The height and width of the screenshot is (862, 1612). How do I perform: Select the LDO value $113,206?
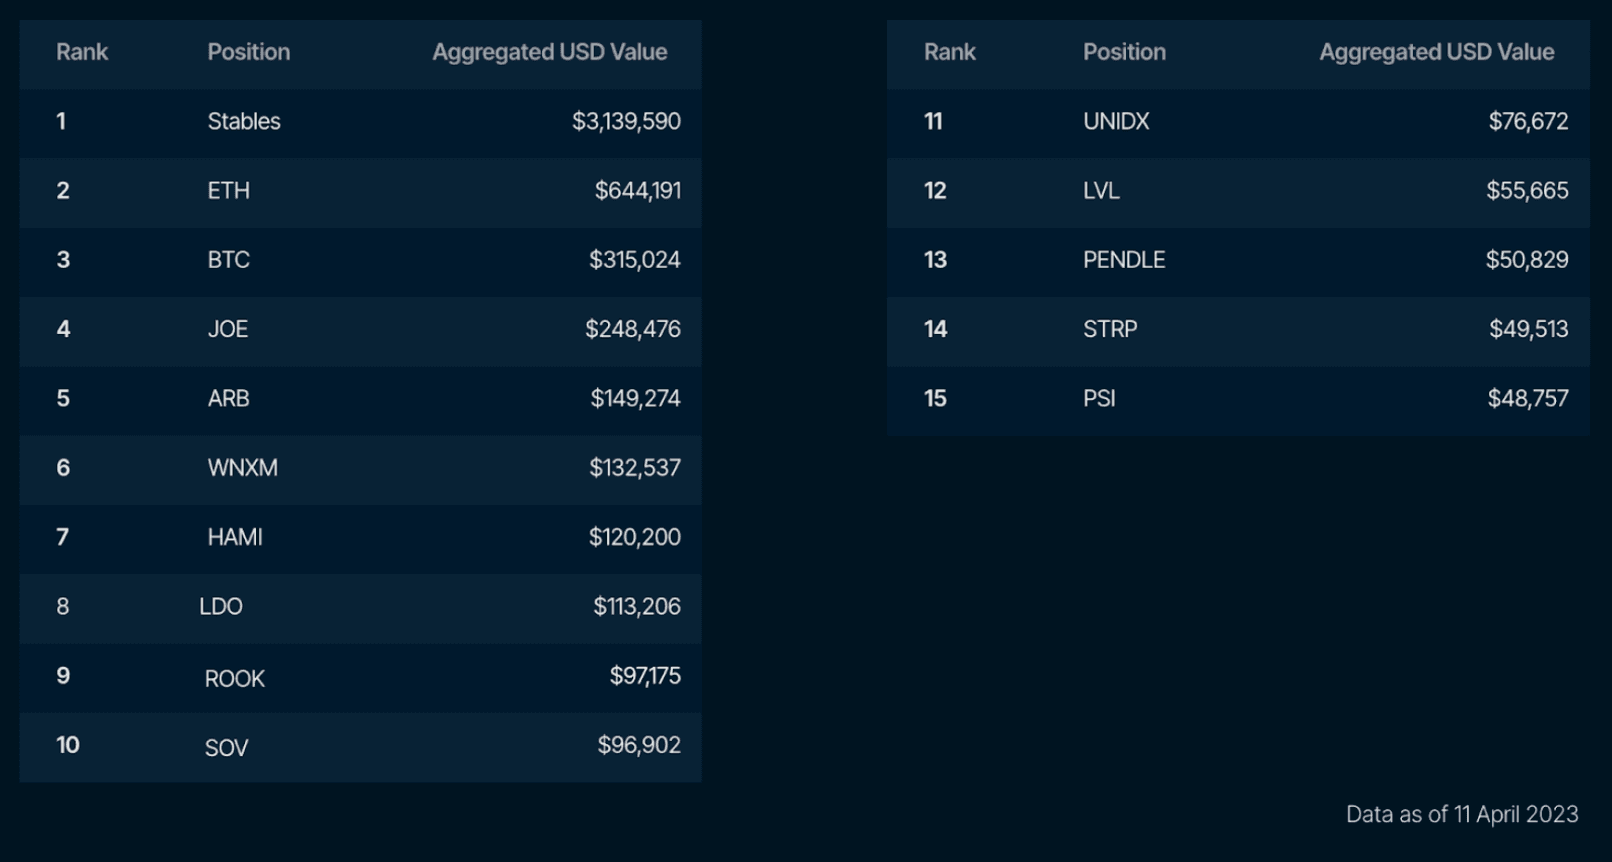(636, 606)
